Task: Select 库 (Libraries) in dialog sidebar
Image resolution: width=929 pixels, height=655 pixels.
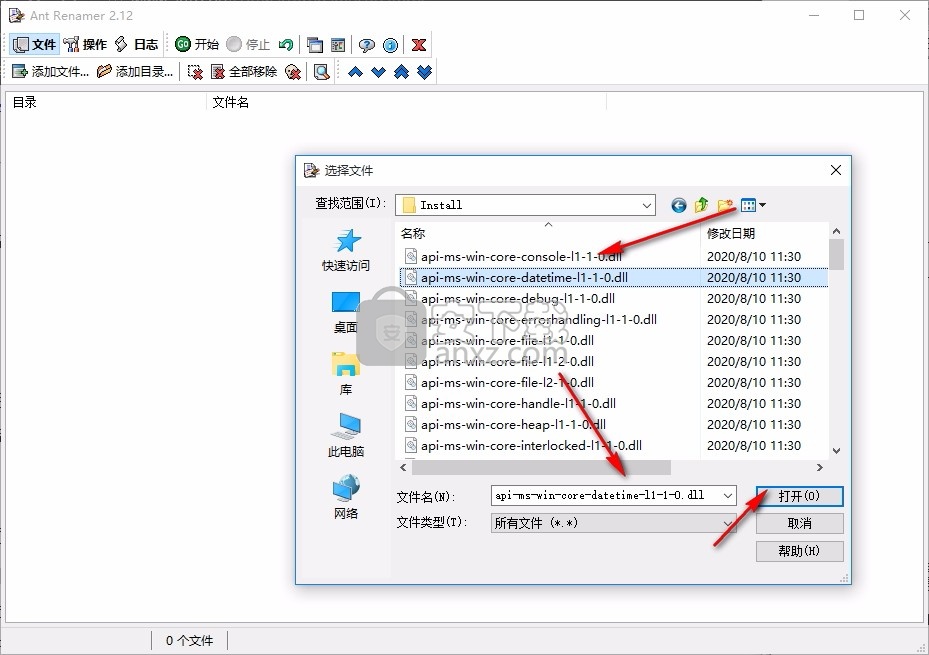Action: click(x=346, y=374)
